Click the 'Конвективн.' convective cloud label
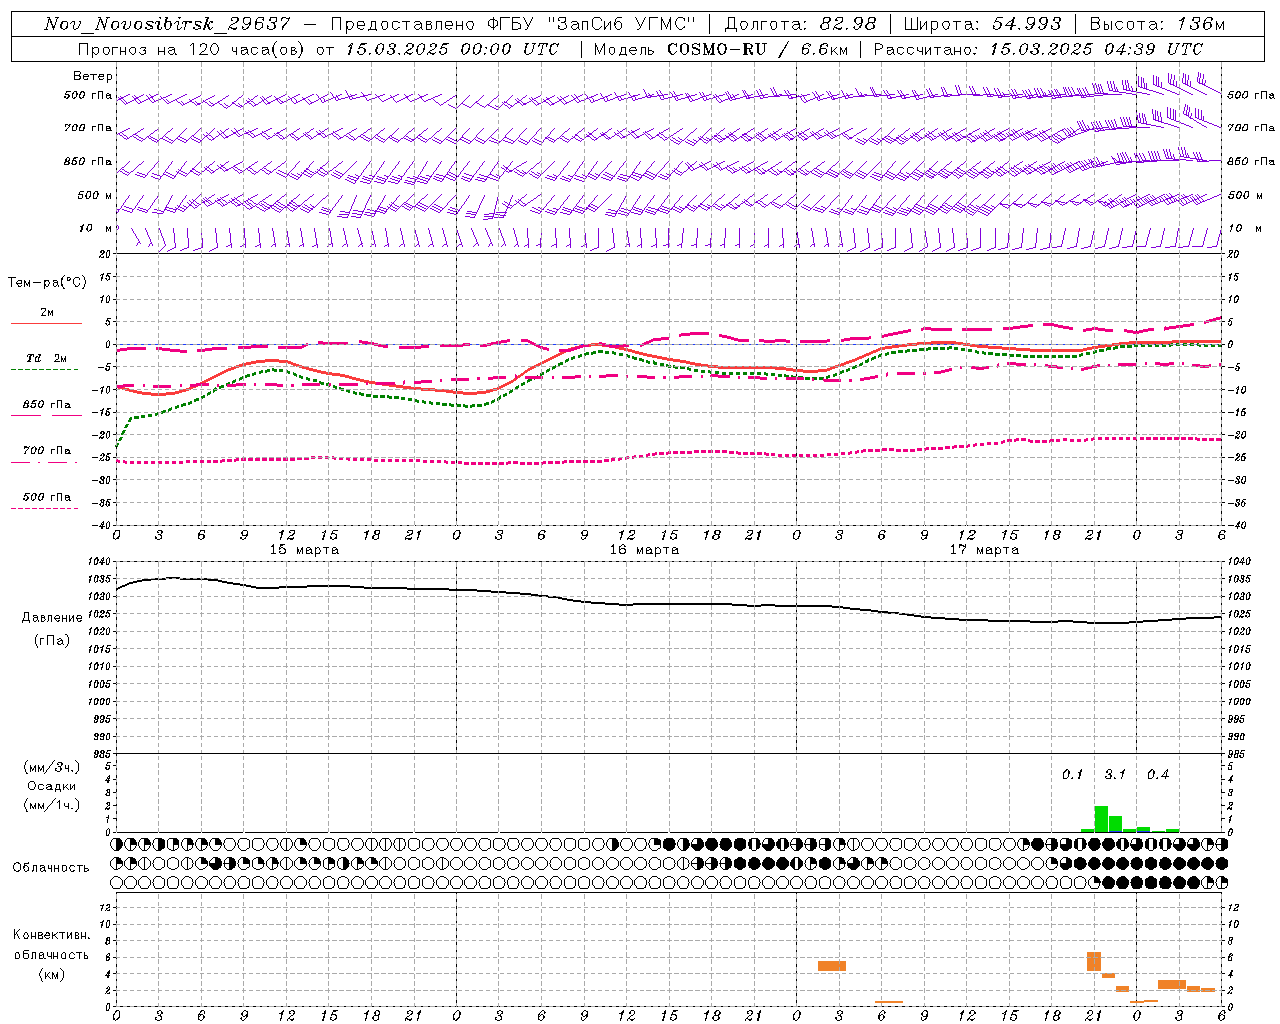This screenshot has width=1280, height=1024. (51, 935)
